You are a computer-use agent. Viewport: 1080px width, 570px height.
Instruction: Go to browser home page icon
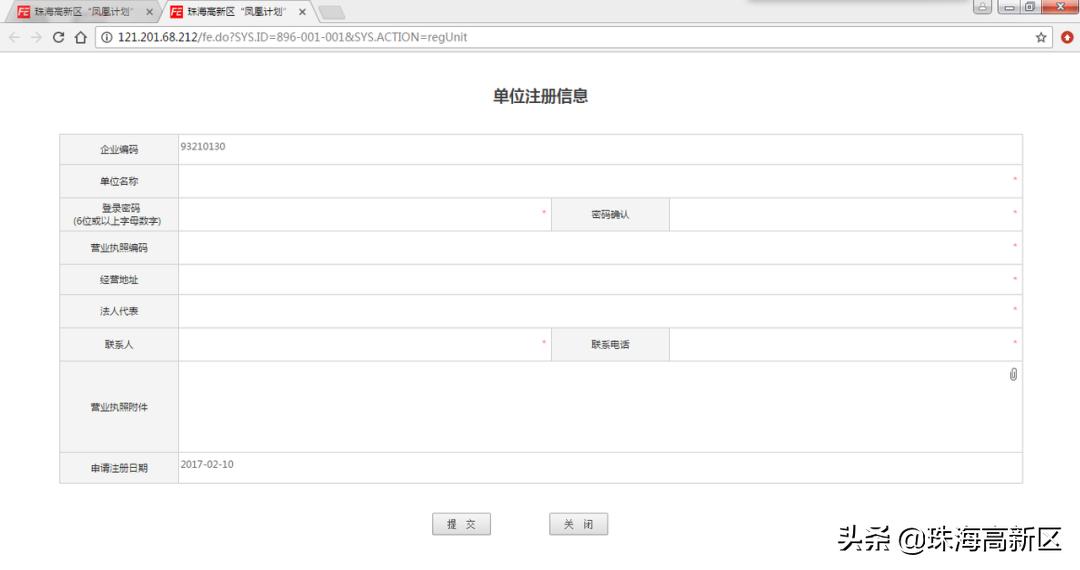81,37
